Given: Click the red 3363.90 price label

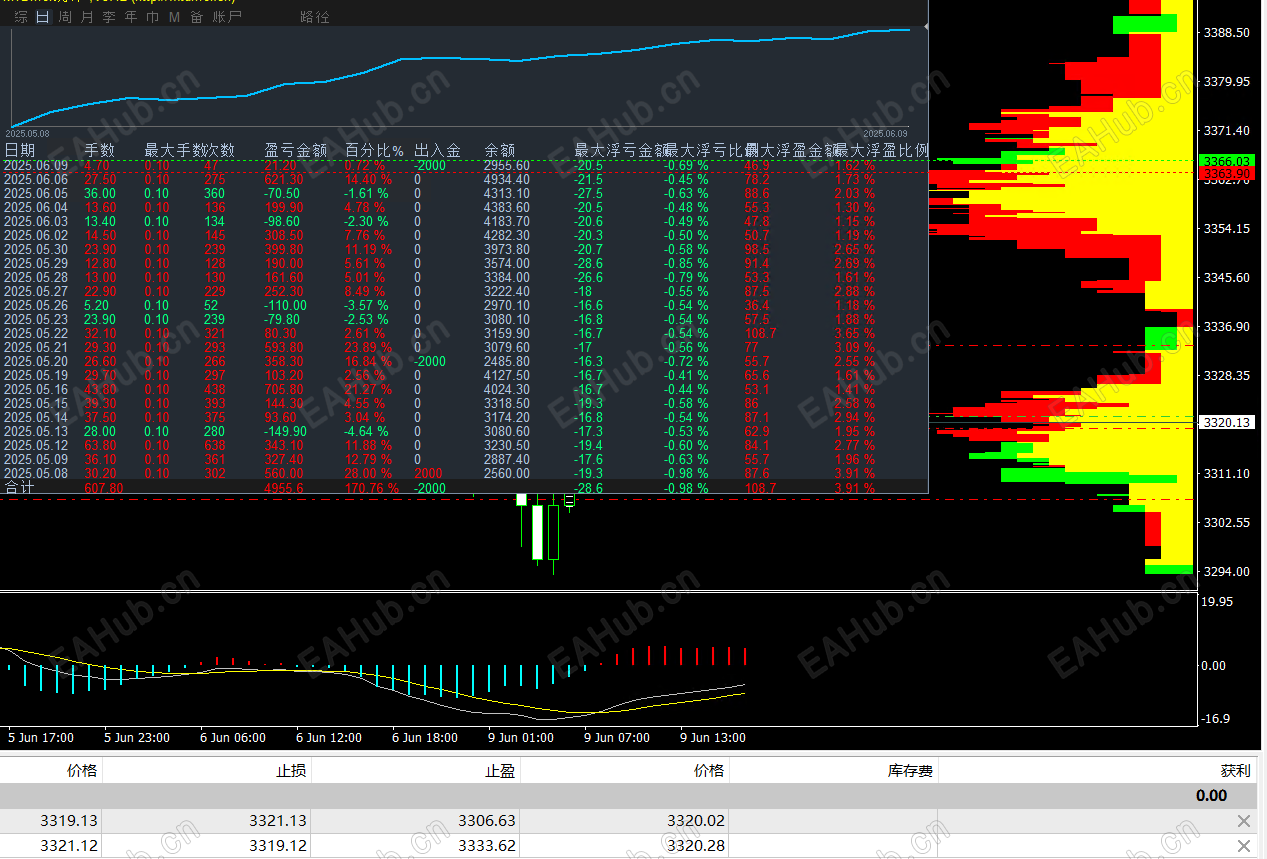Looking at the screenshot, I should 1225,173.
